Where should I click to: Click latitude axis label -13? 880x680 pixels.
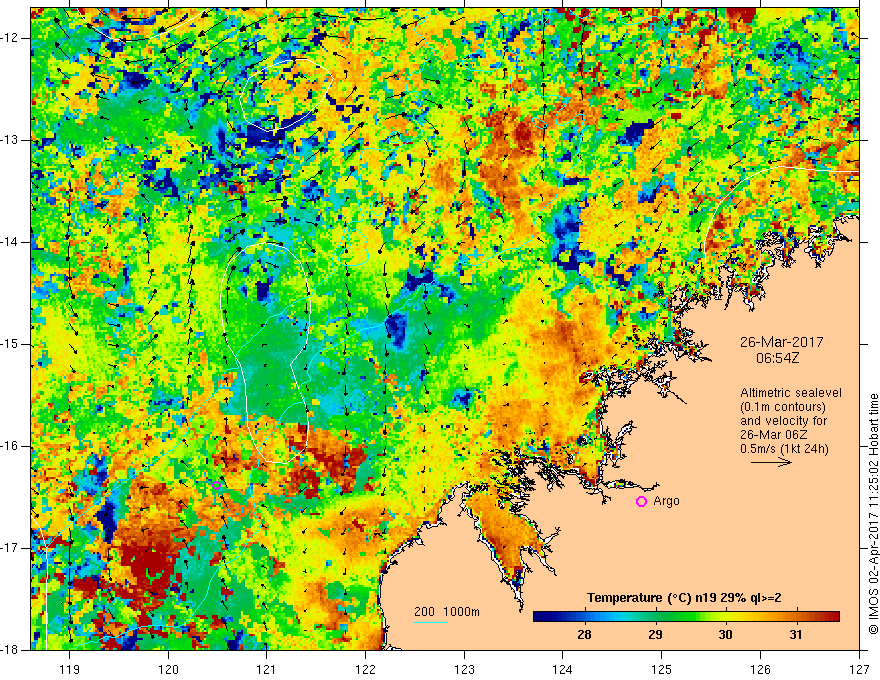tap(11, 140)
